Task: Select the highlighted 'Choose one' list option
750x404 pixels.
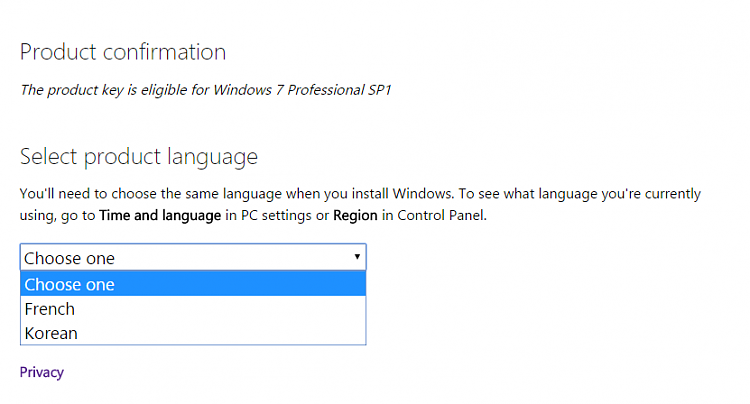Action: [193, 284]
